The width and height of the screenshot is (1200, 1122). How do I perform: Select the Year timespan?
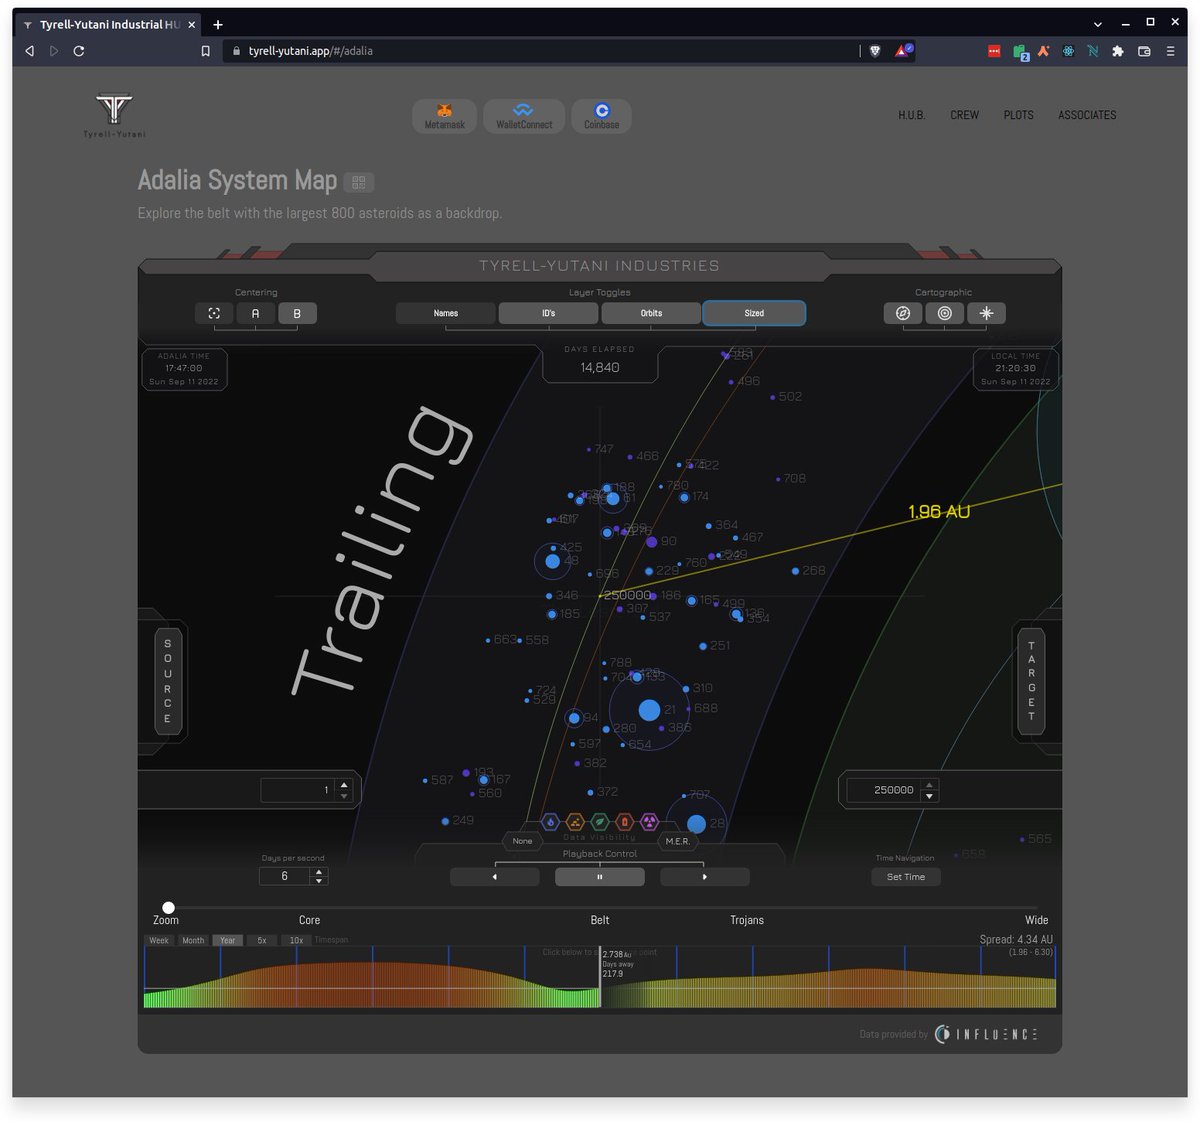coord(227,940)
